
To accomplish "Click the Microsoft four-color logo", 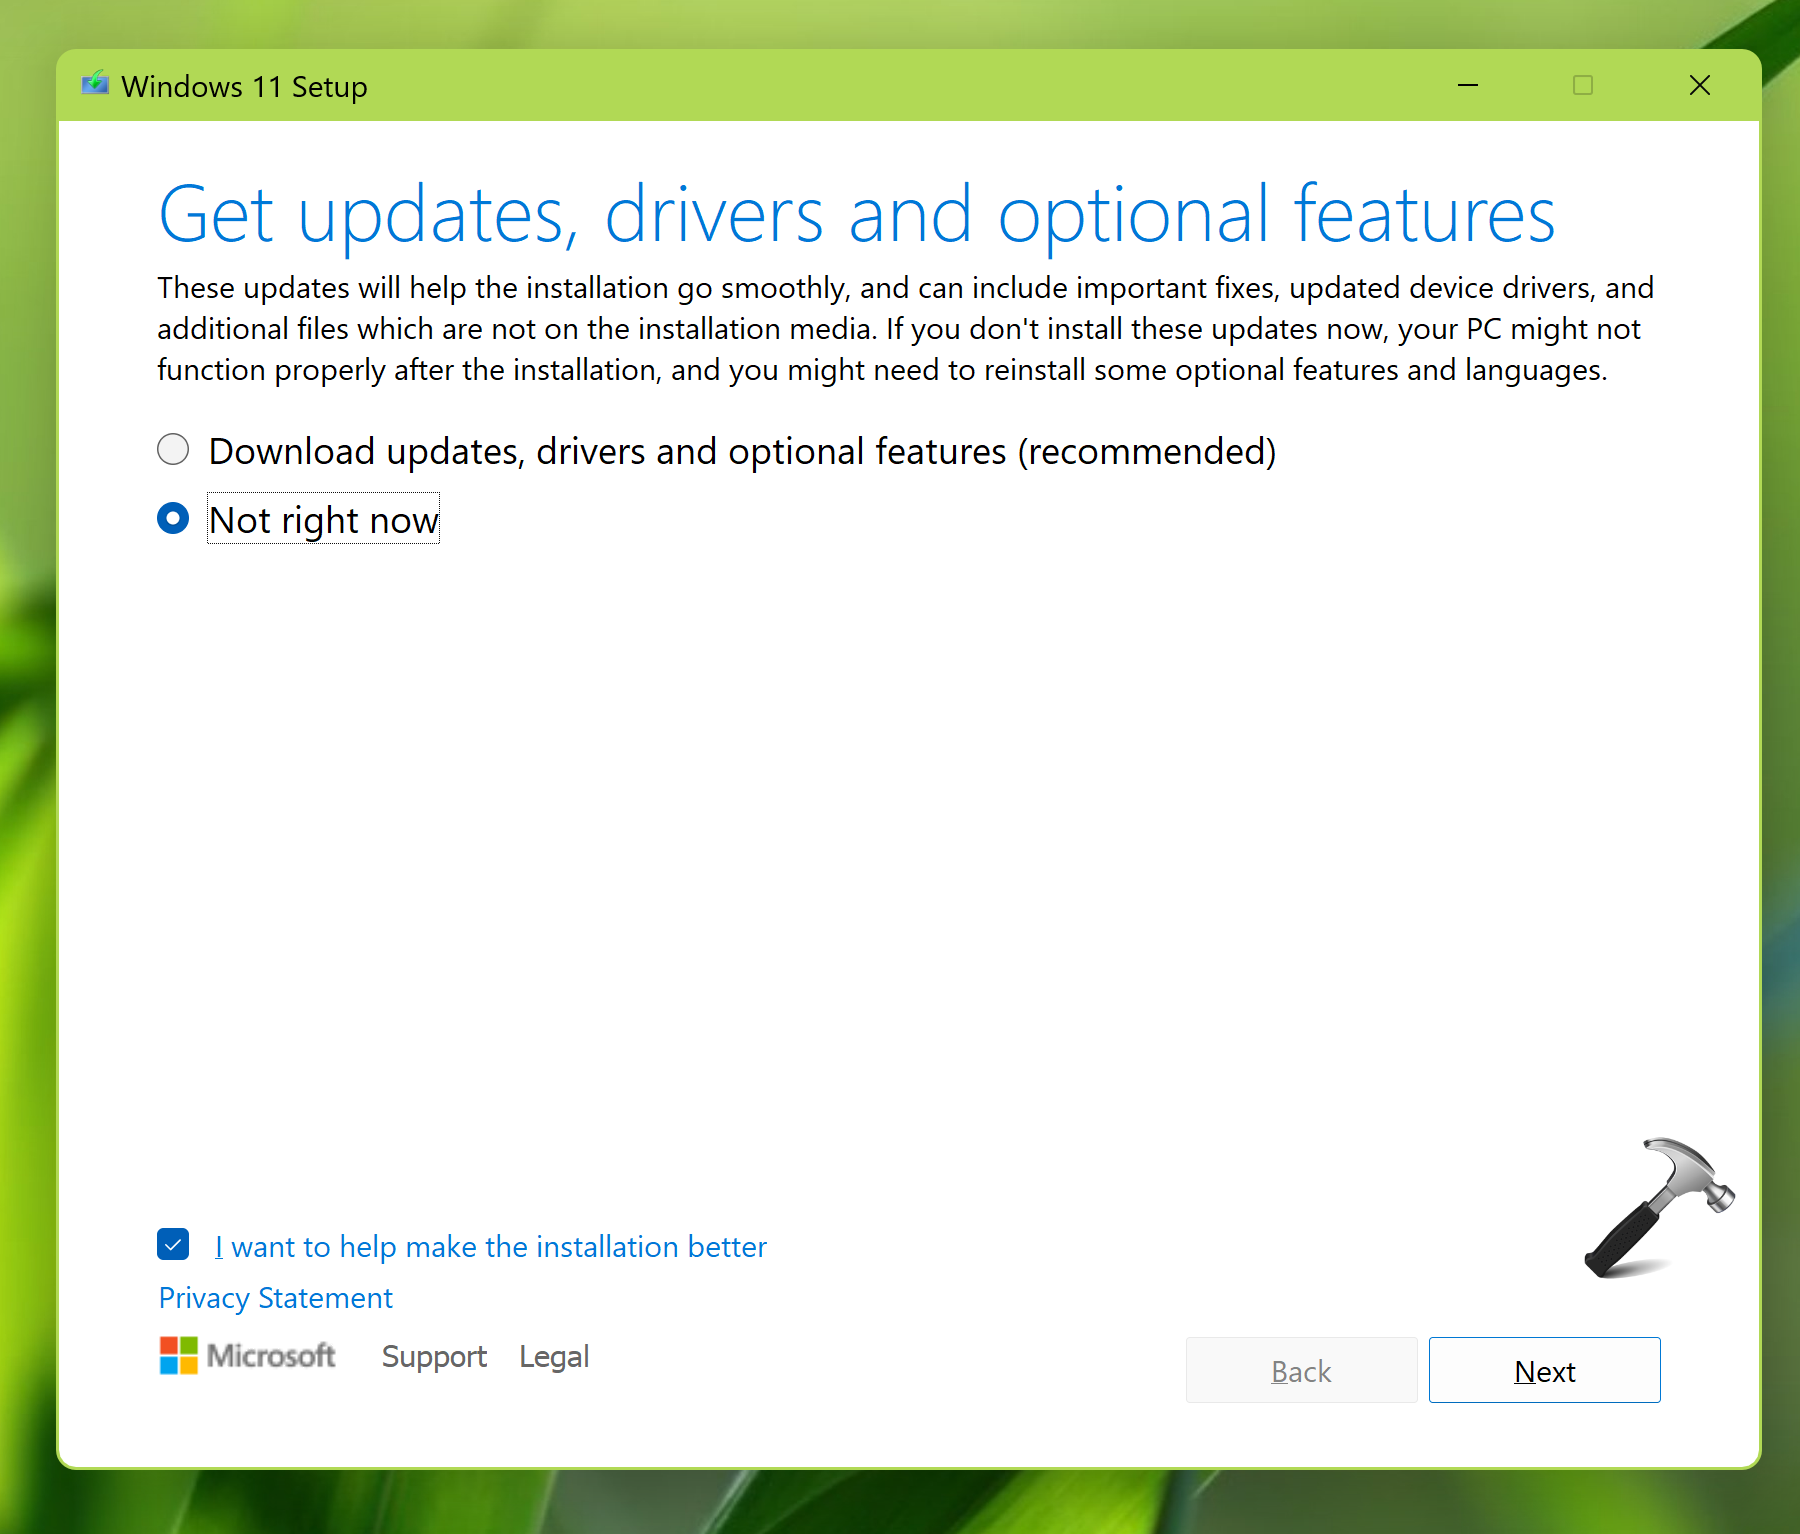I will 179,1356.
